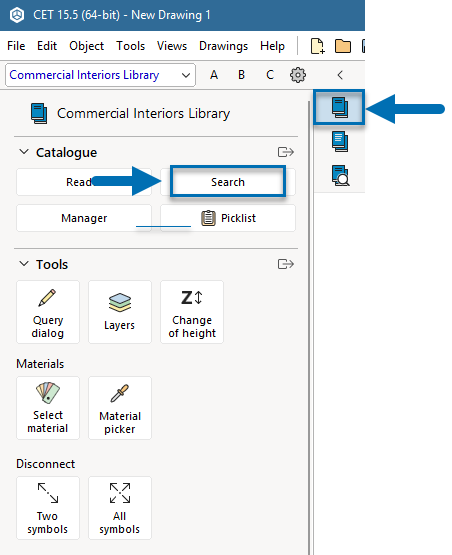The width and height of the screenshot is (452, 555).
Task: Open the Layers tool
Action: pyautogui.click(x=120, y=312)
